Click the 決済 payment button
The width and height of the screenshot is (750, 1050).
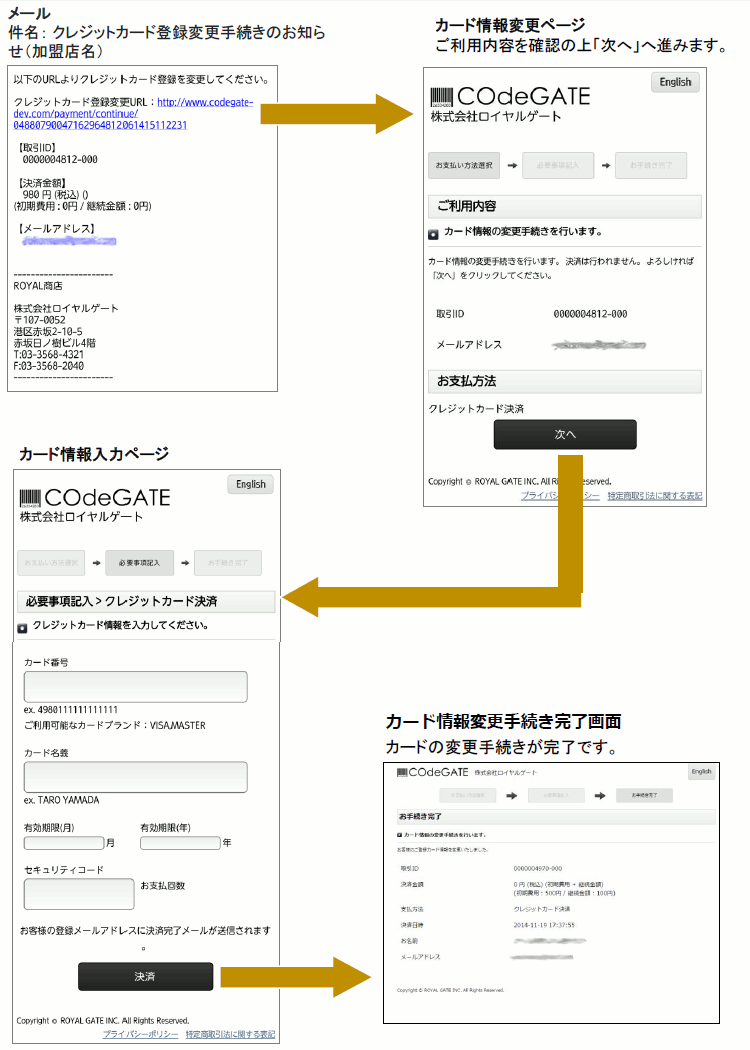(145, 976)
